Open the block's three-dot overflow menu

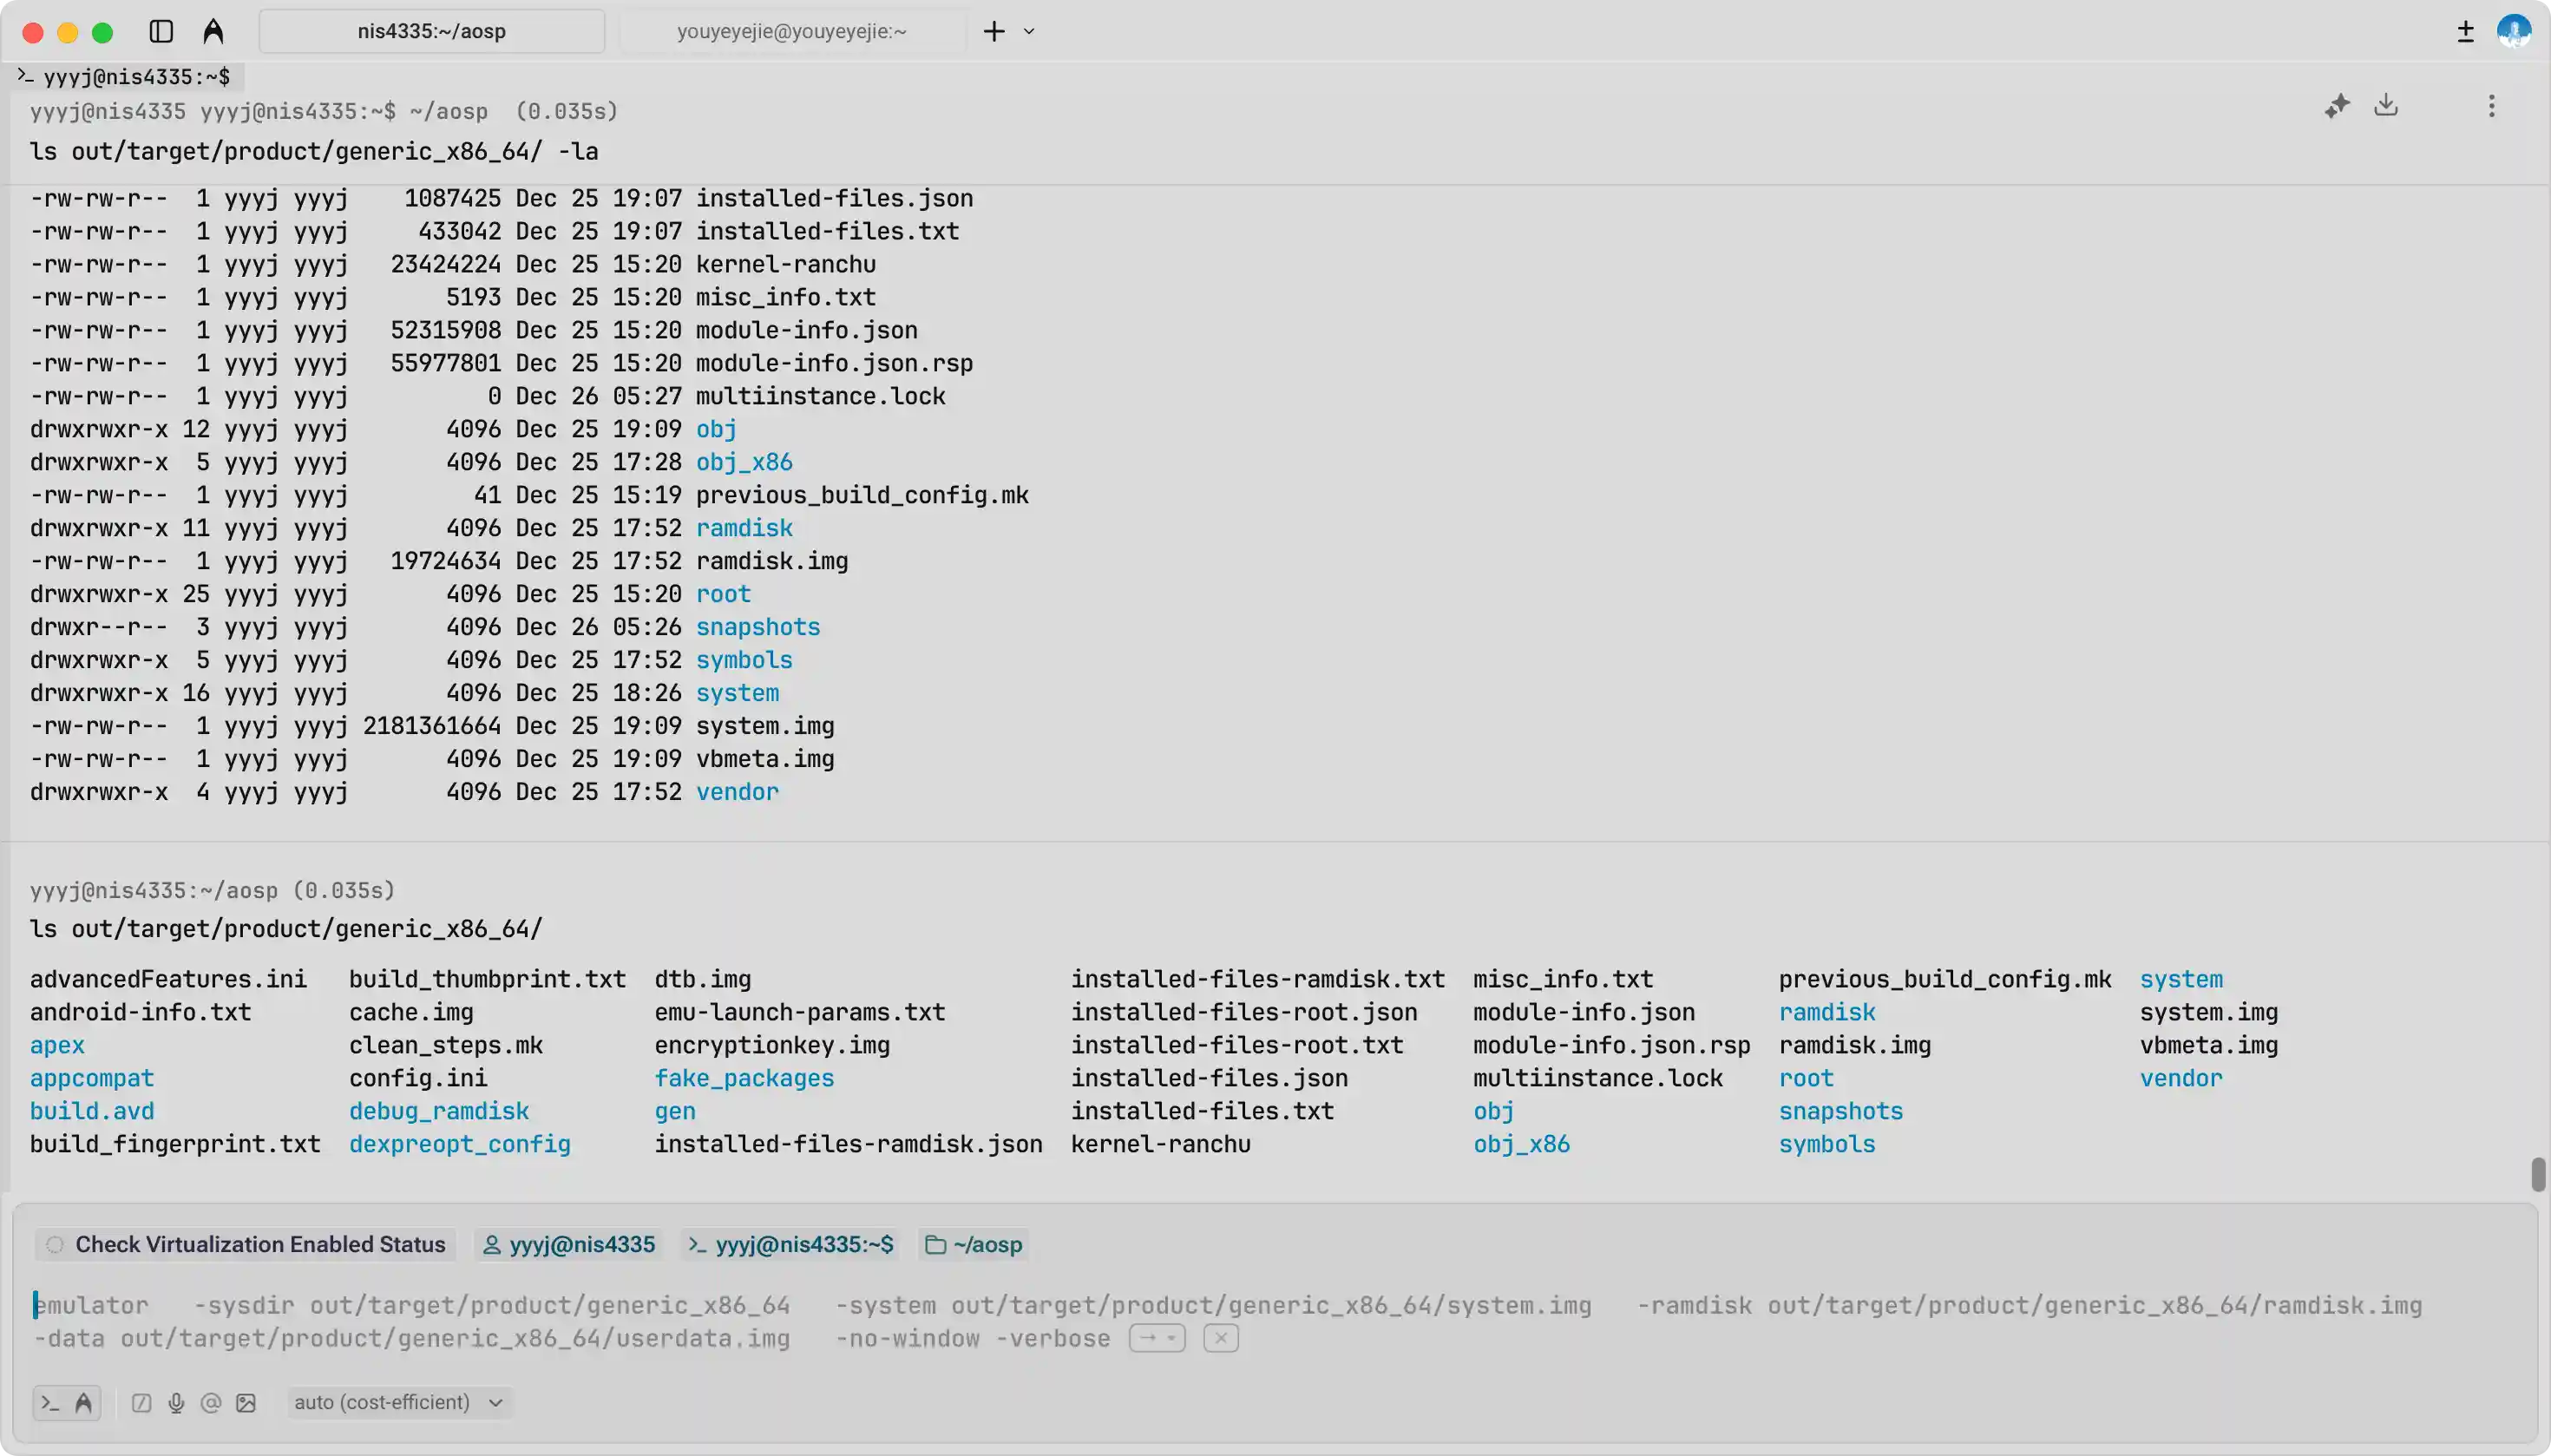pyautogui.click(x=2491, y=106)
